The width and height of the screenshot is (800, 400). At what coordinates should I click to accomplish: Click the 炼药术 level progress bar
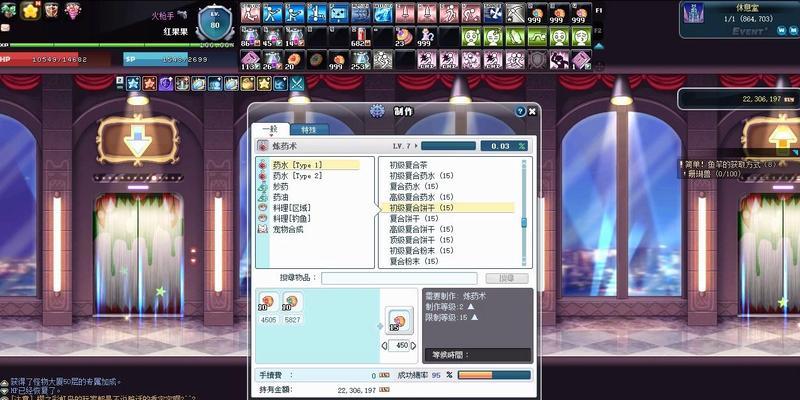pyautogui.click(x=448, y=146)
